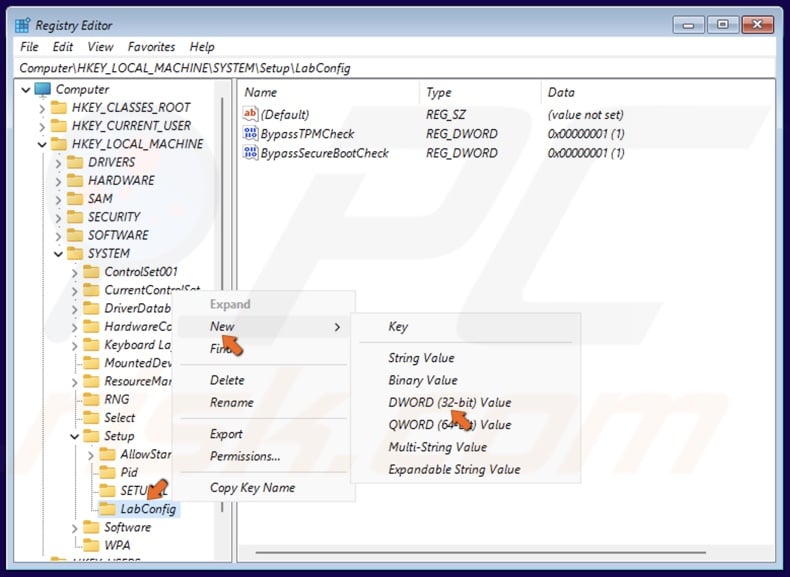Click the LabConfig folder icon
The height and width of the screenshot is (577, 790).
coord(107,508)
